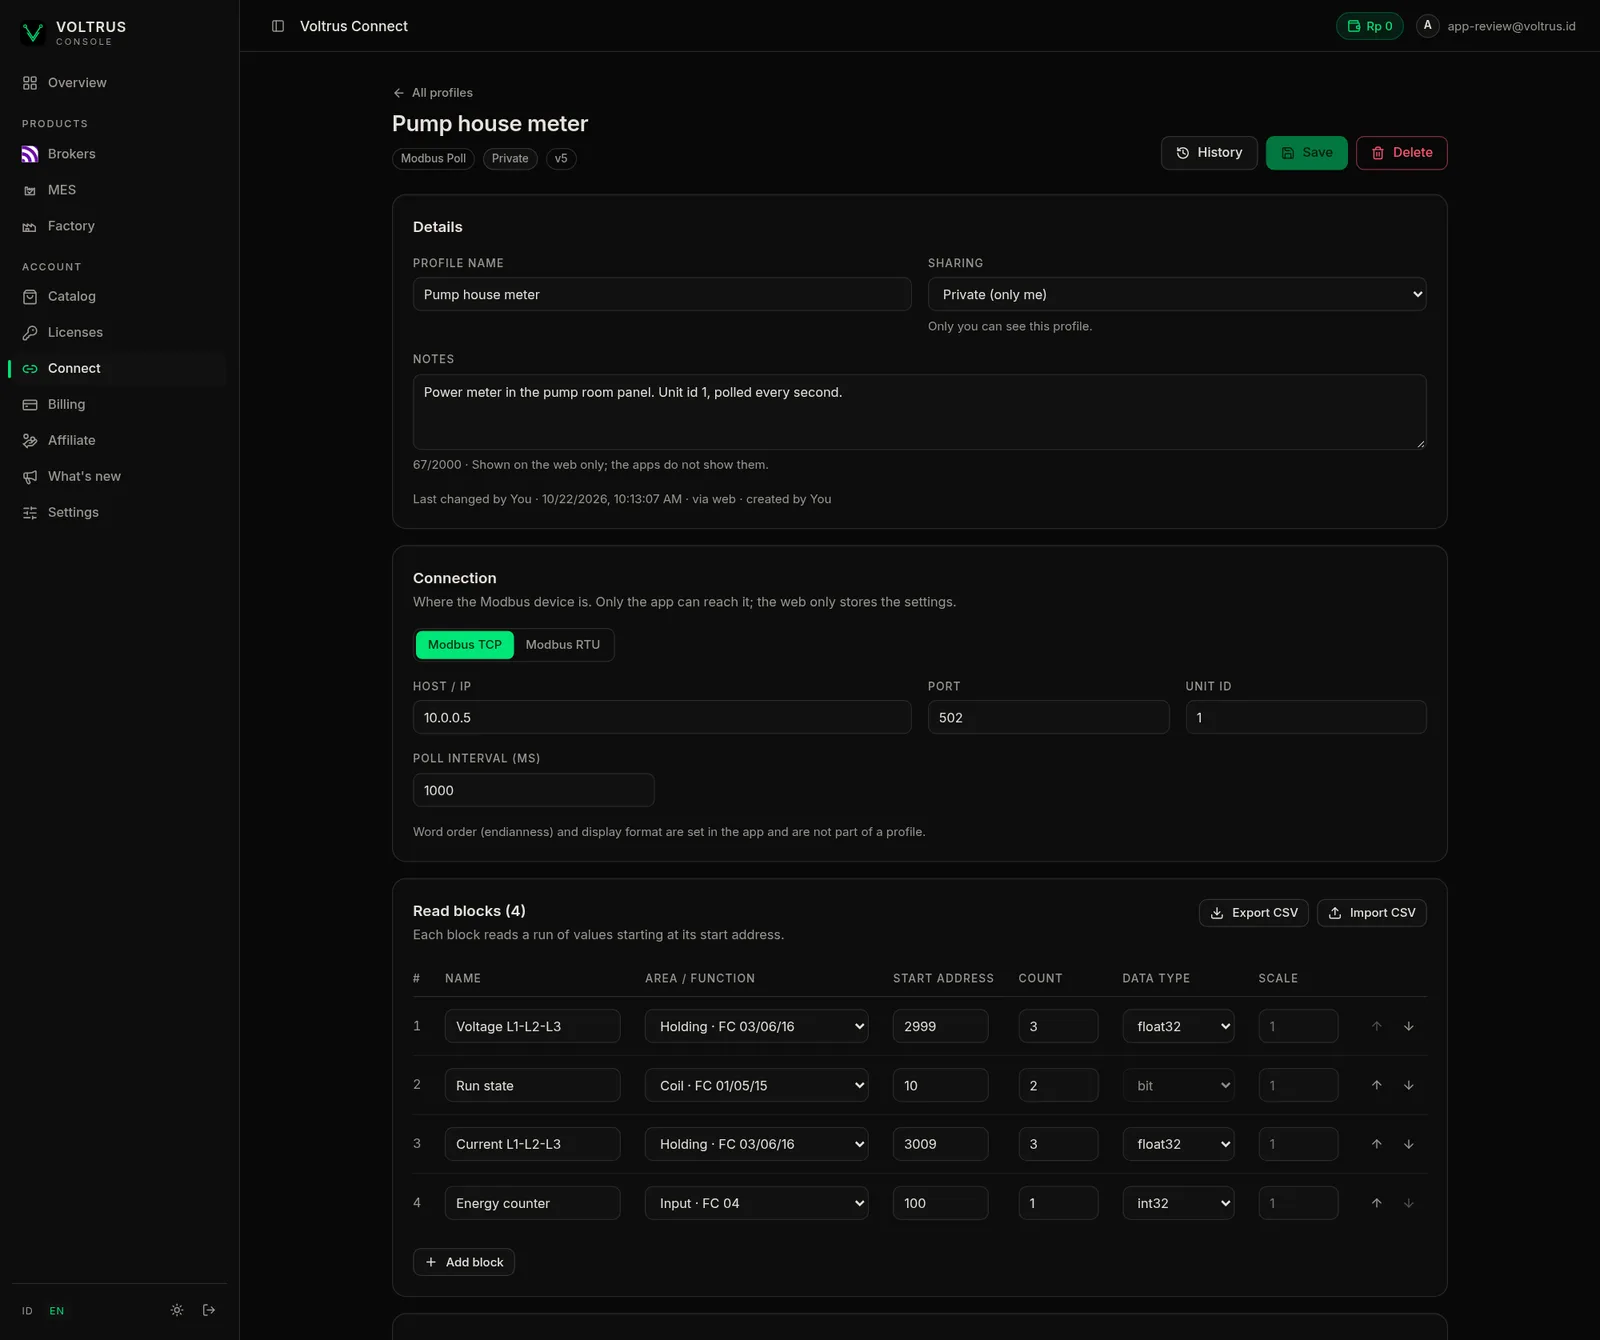Screen dimensions: 1600x1340
Task: Import read blocks from CSV
Action: (1372, 913)
